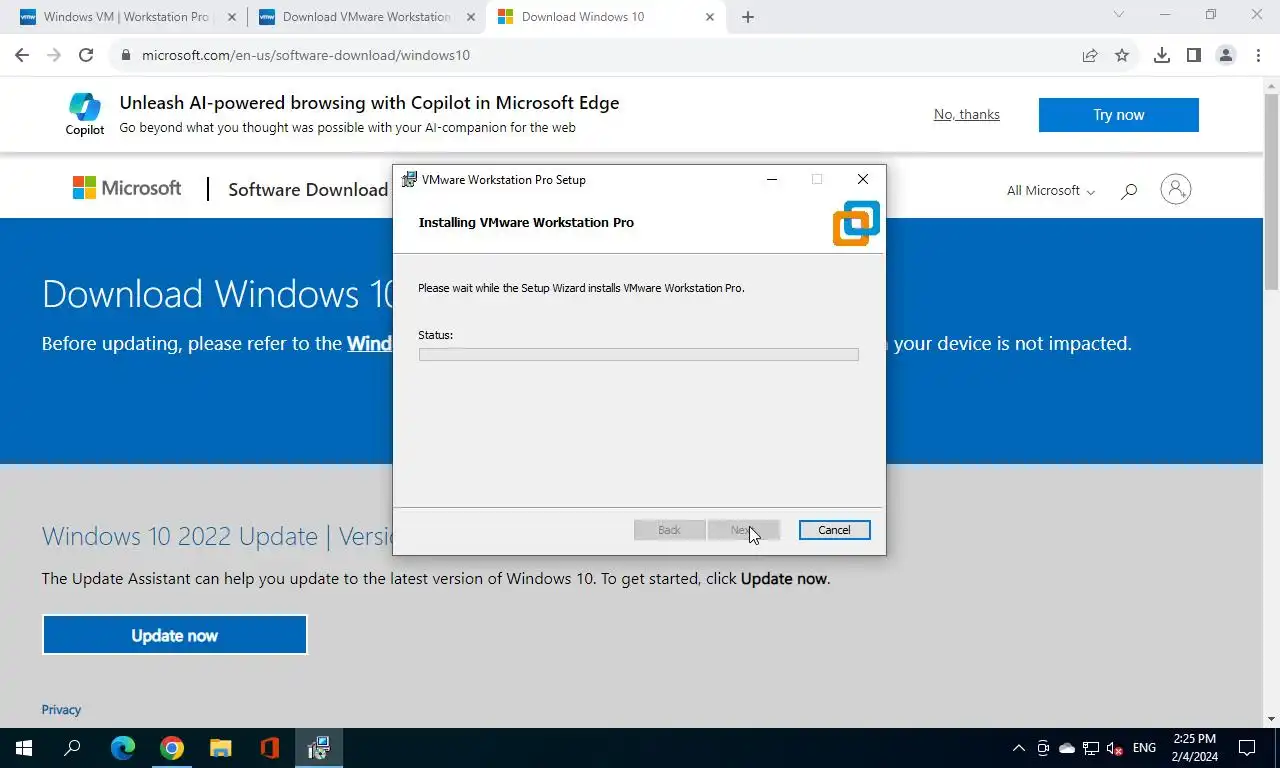Click the 'Download Windows 10' page heading
The image size is (1280, 768).
[217, 293]
